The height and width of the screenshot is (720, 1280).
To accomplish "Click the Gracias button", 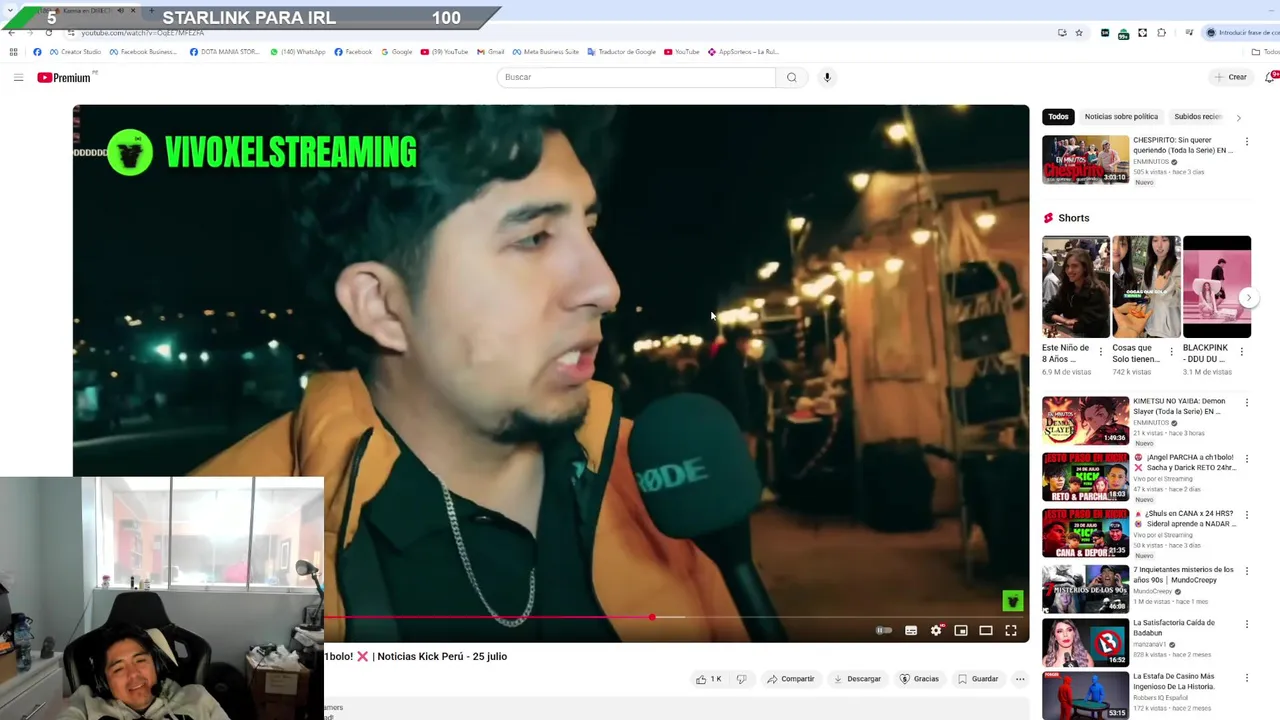I will tap(919, 679).
